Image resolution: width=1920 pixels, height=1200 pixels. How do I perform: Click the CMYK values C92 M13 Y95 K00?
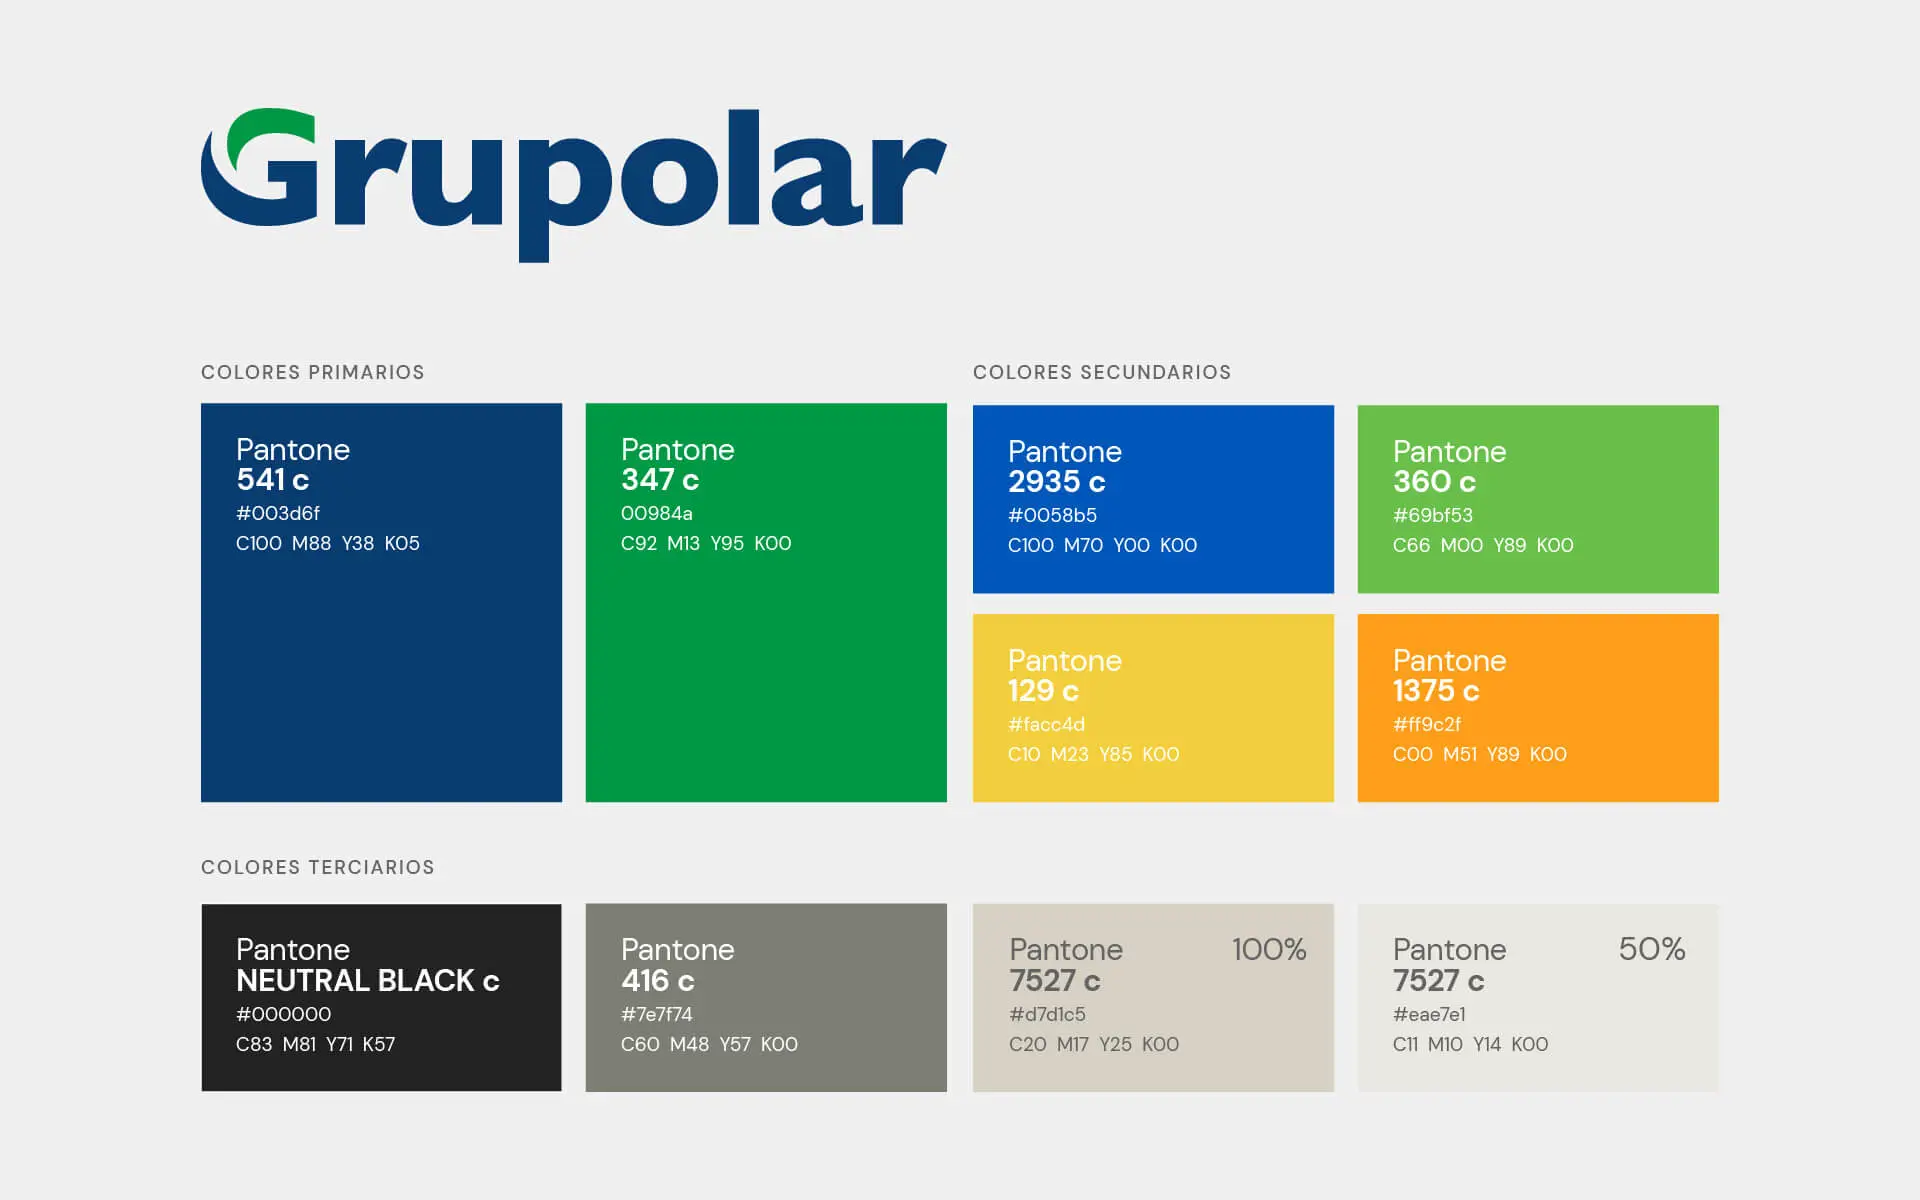tap(706, 543)
